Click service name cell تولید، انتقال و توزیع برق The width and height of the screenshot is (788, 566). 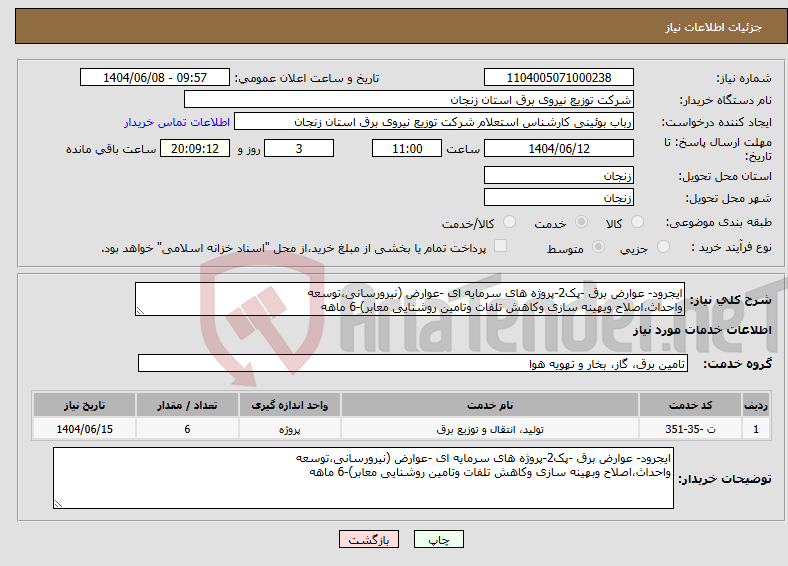pos(489,429)
